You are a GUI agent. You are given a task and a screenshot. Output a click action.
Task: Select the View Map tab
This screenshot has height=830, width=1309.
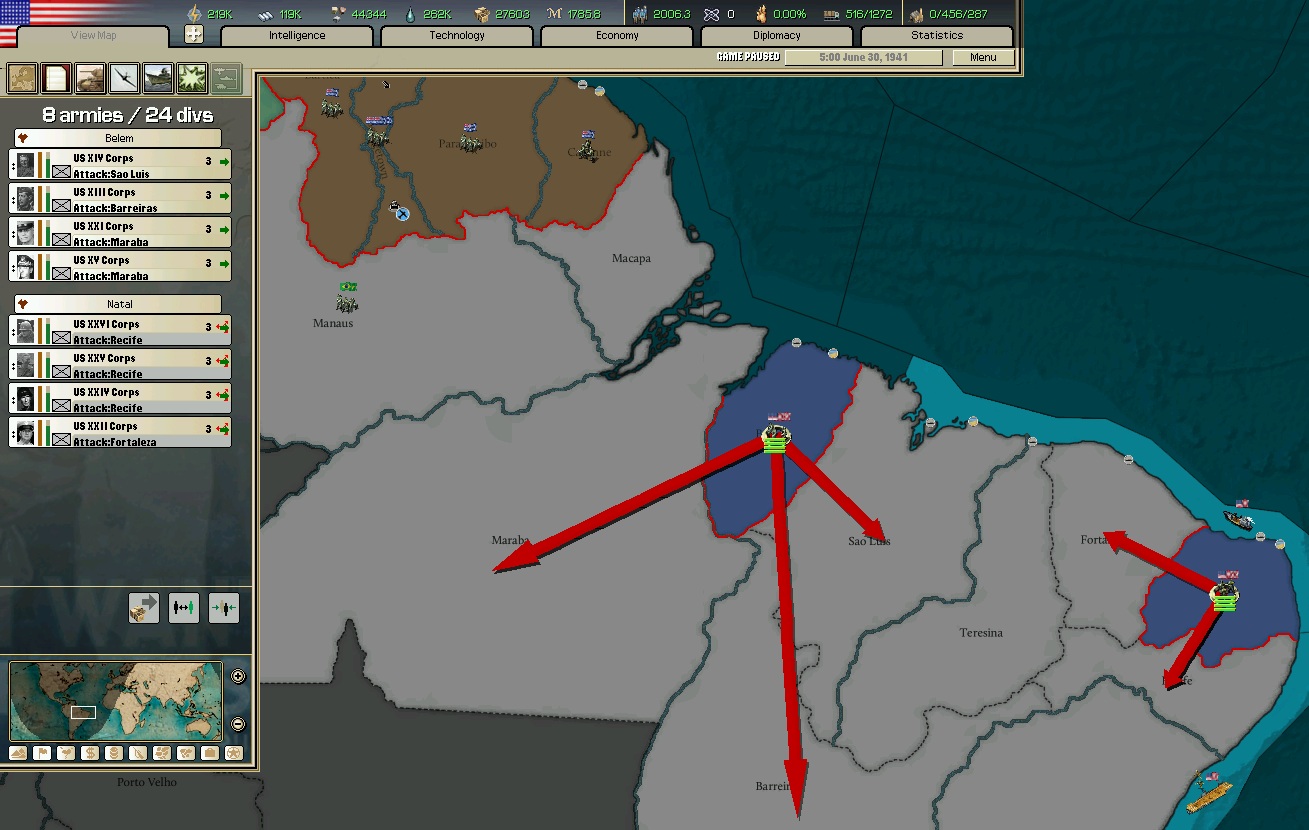[x=93, y=36]
